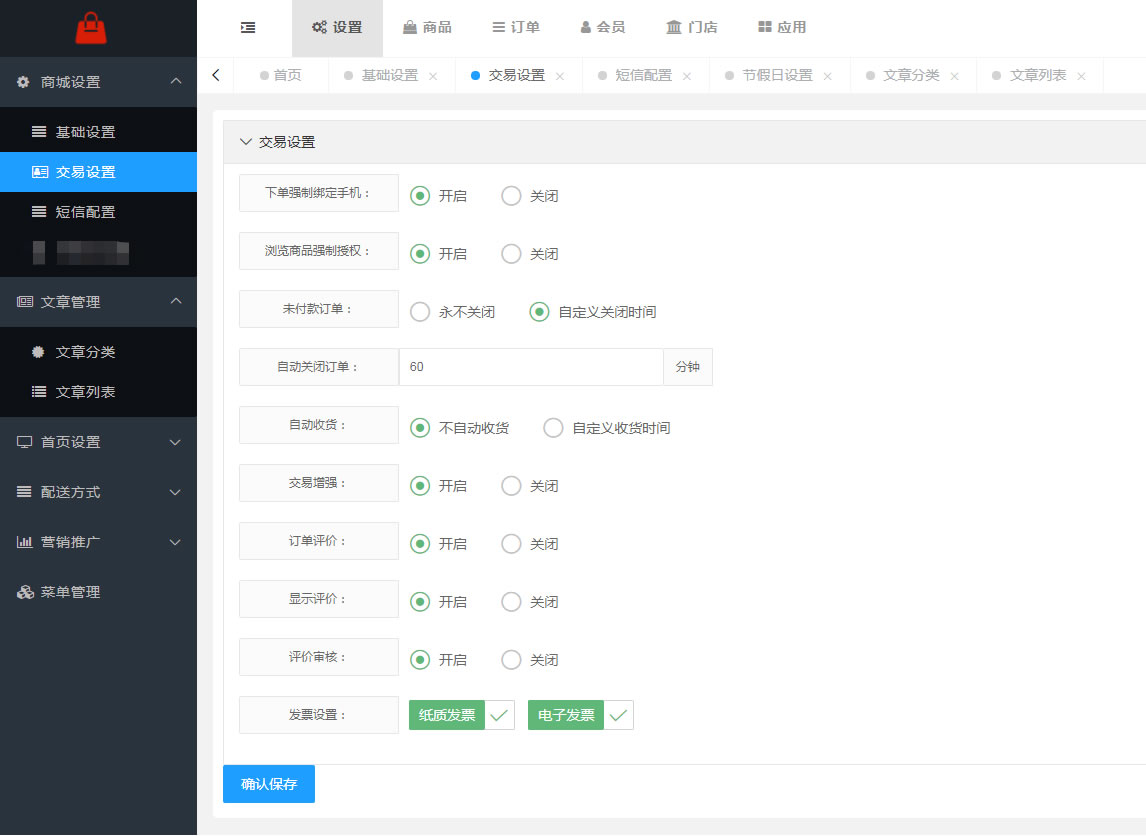Image resolution: width=1146 pixels, height=836 pixels.
Task: Open the 应用 top menu
Action: [782, 28]
